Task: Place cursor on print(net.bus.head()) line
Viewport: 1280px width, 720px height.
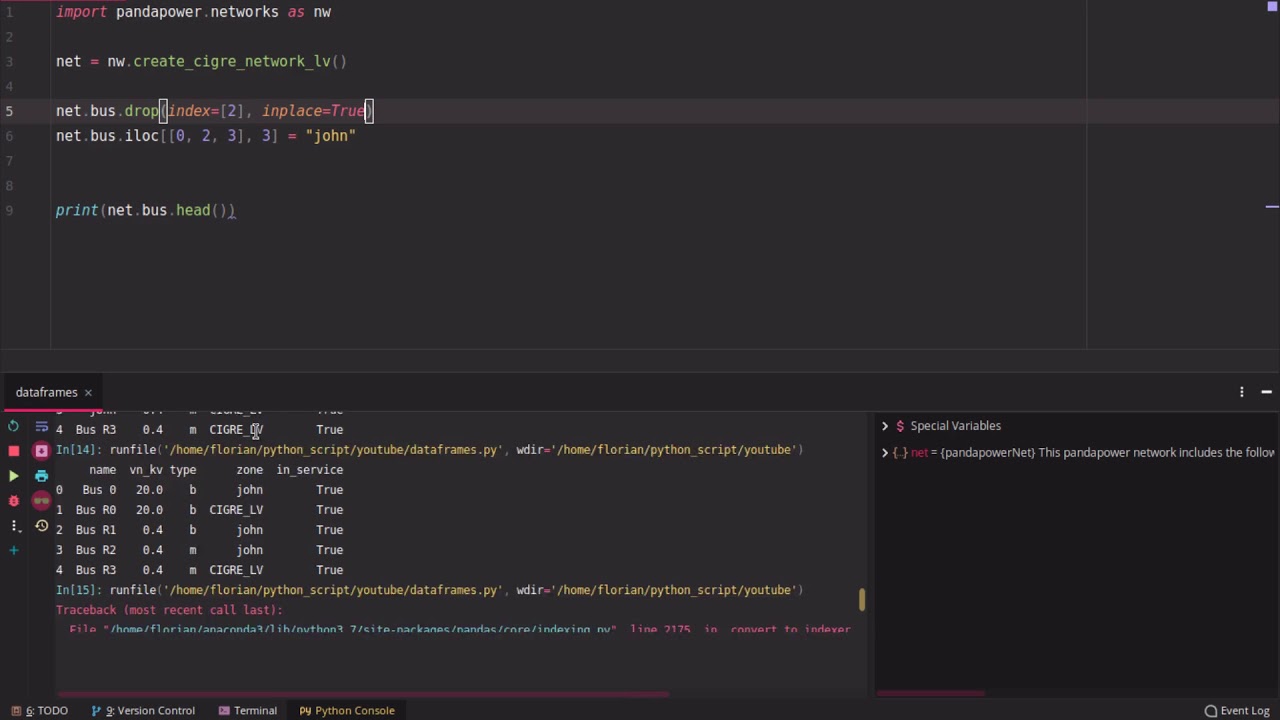Action: pyautogui.click(x=145, y=210)
